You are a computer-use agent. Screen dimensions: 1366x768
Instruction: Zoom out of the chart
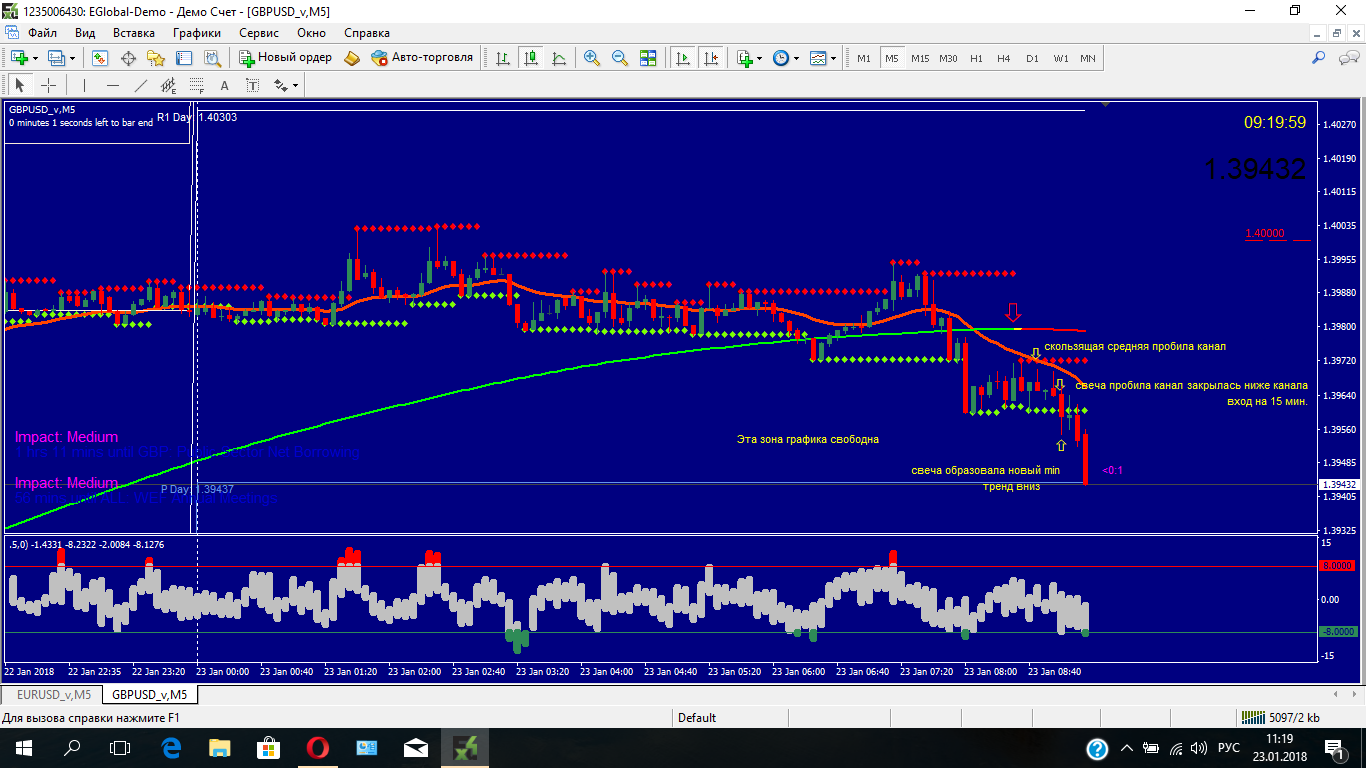[620, 58]
